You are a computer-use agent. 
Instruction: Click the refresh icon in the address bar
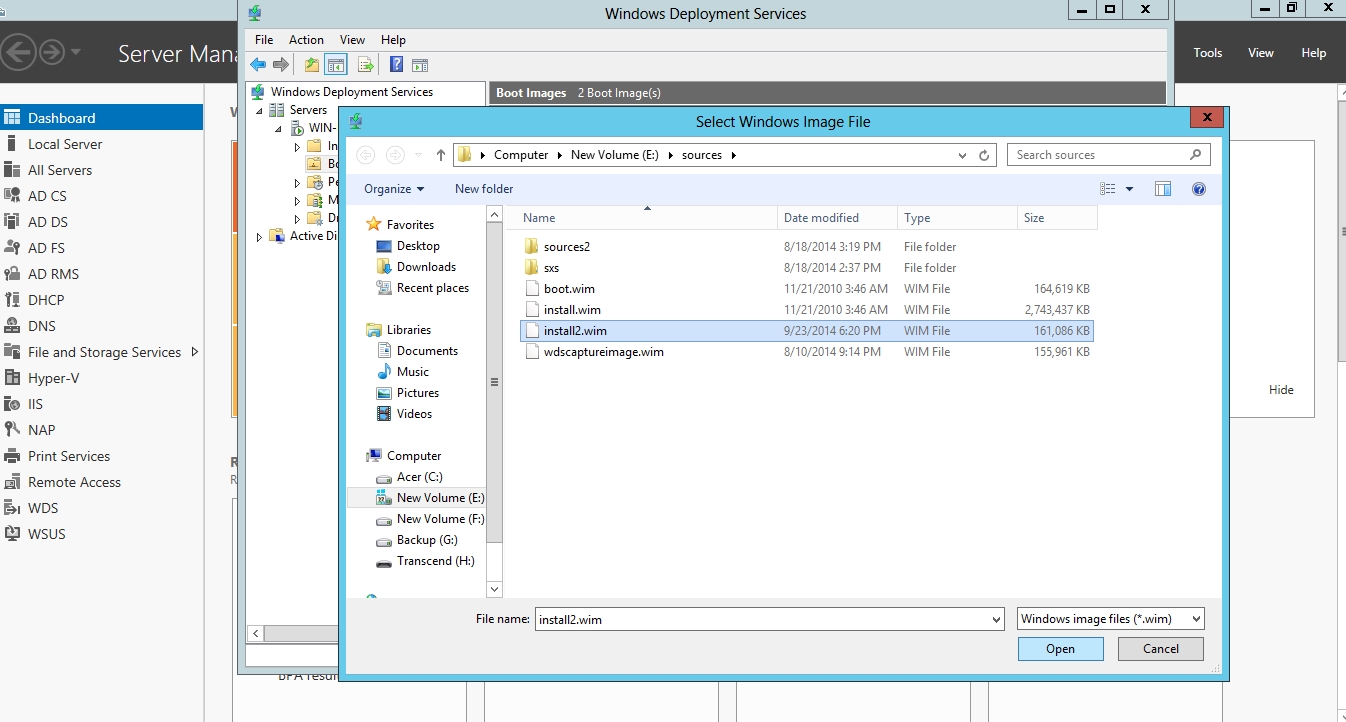click(x=984, y=155)
